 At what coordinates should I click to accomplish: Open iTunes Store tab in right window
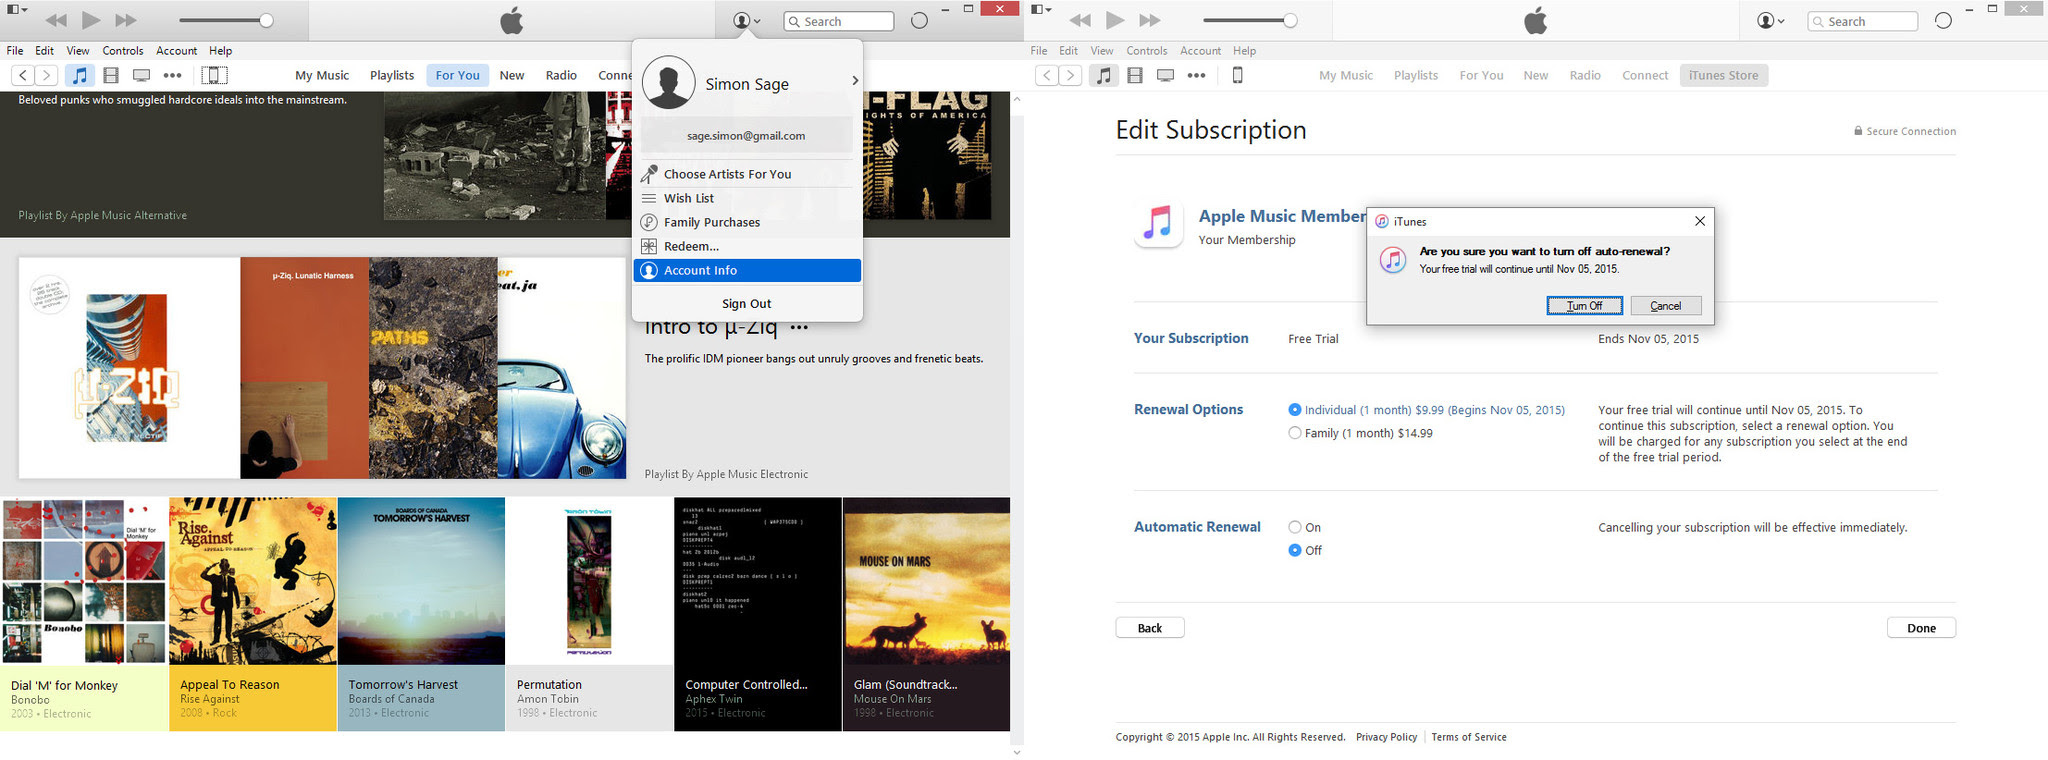[x=1723, y=75]
